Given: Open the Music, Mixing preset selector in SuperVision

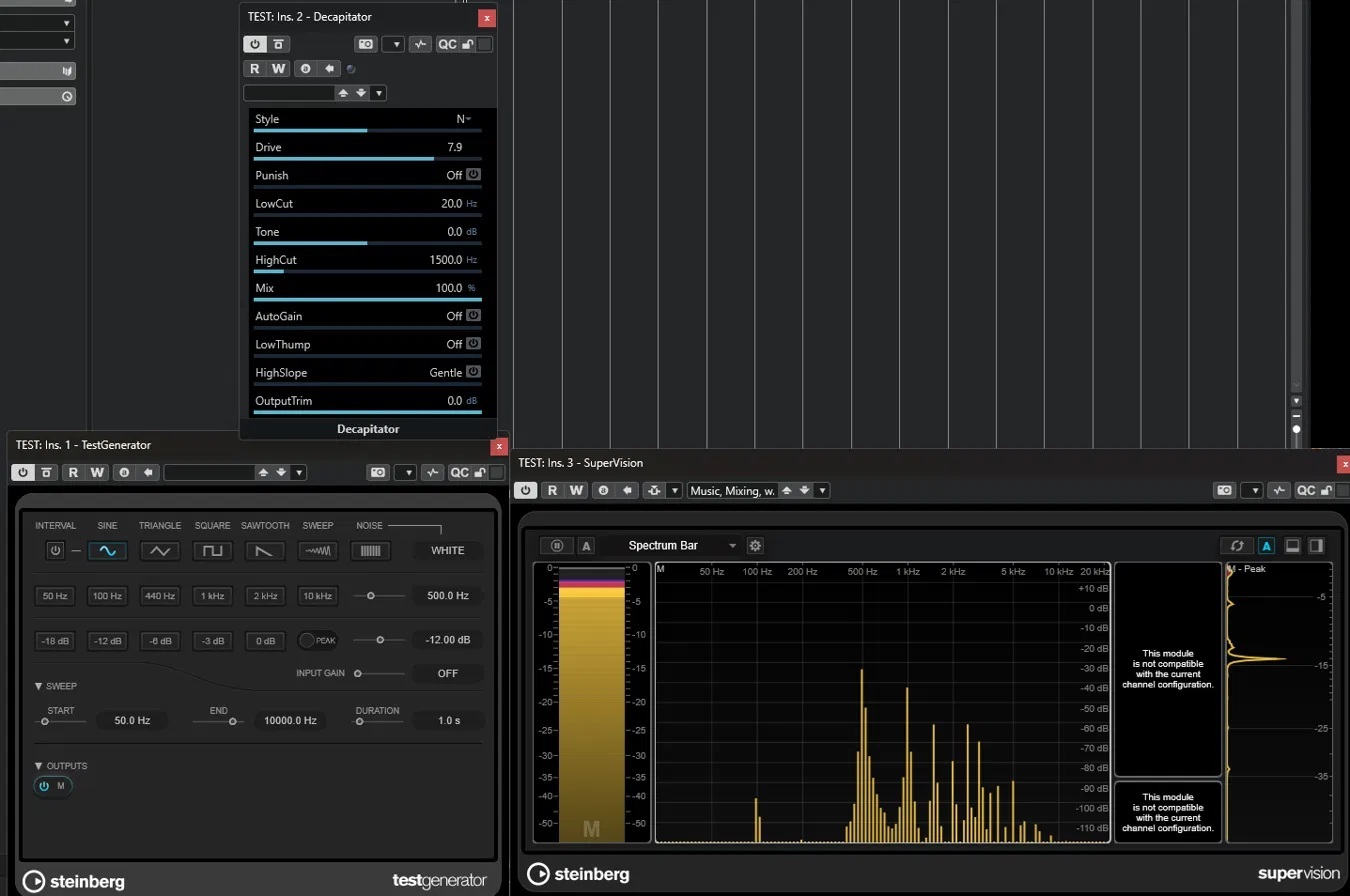Looking at the screenshot, I should click(731, 491).
